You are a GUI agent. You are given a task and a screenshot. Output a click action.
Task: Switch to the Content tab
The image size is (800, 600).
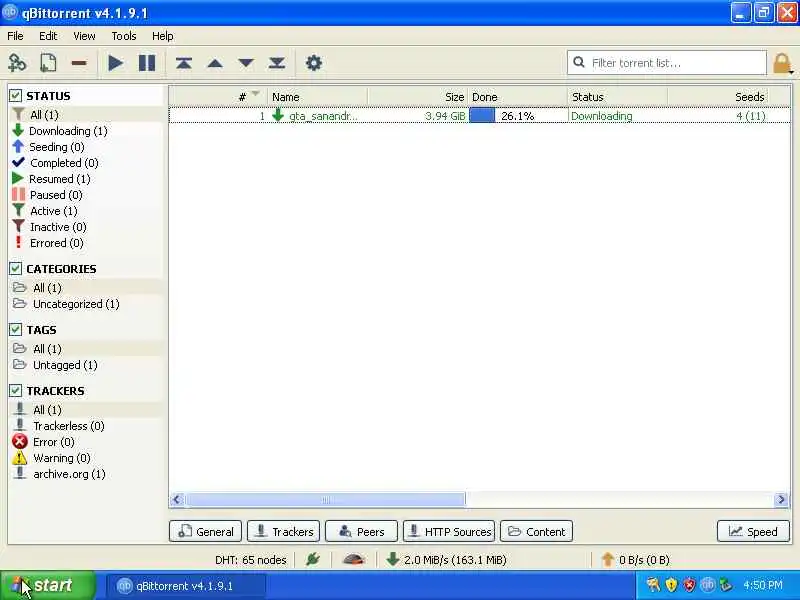click(x=537, y=532)
